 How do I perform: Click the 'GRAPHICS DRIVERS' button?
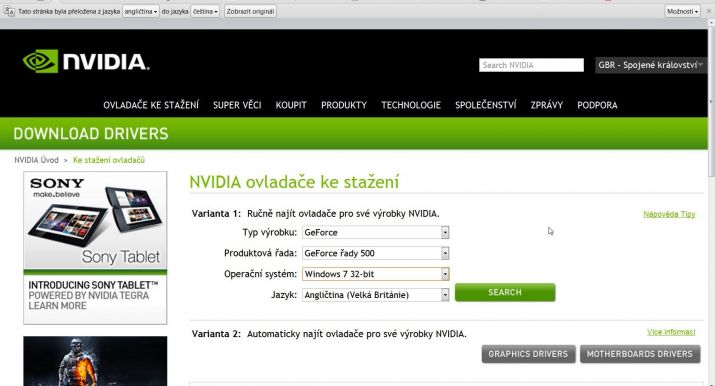tap(528, 354)
